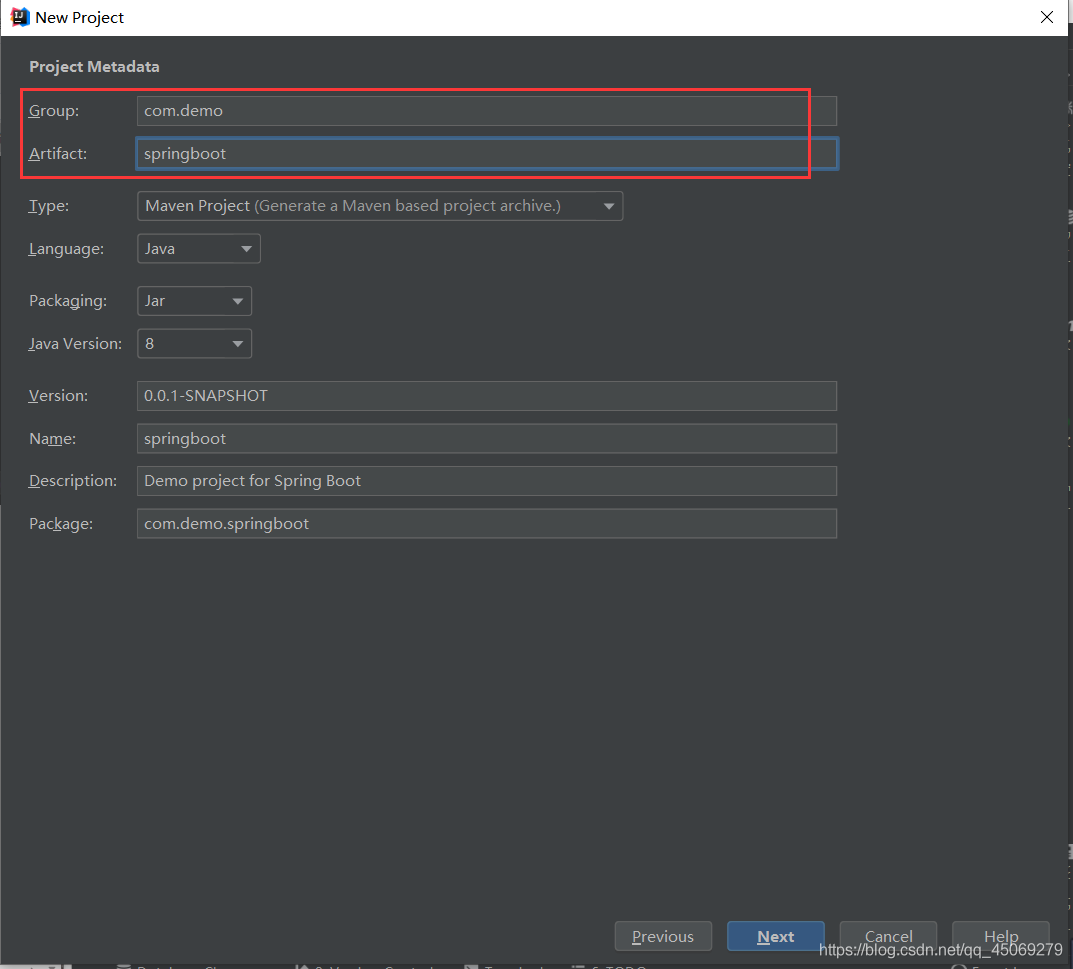Click the Artifact input field
Screen dimensions: 1073x969
(x=486, y=154)
